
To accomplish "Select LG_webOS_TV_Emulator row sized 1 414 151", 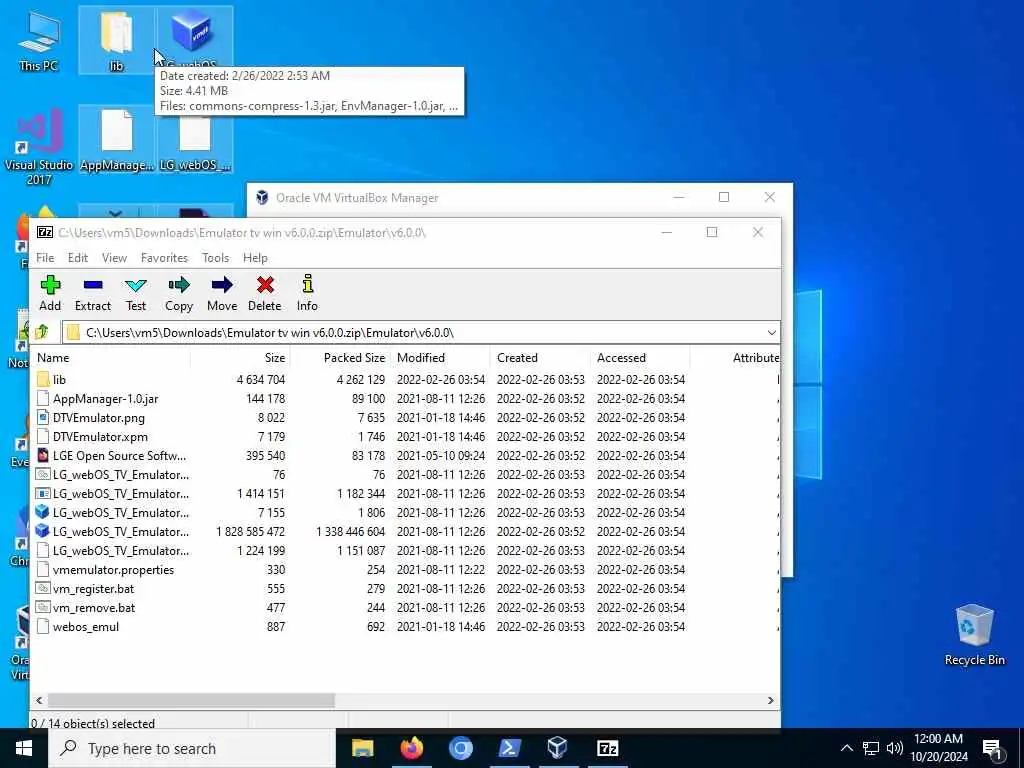I will pos(405,493).
